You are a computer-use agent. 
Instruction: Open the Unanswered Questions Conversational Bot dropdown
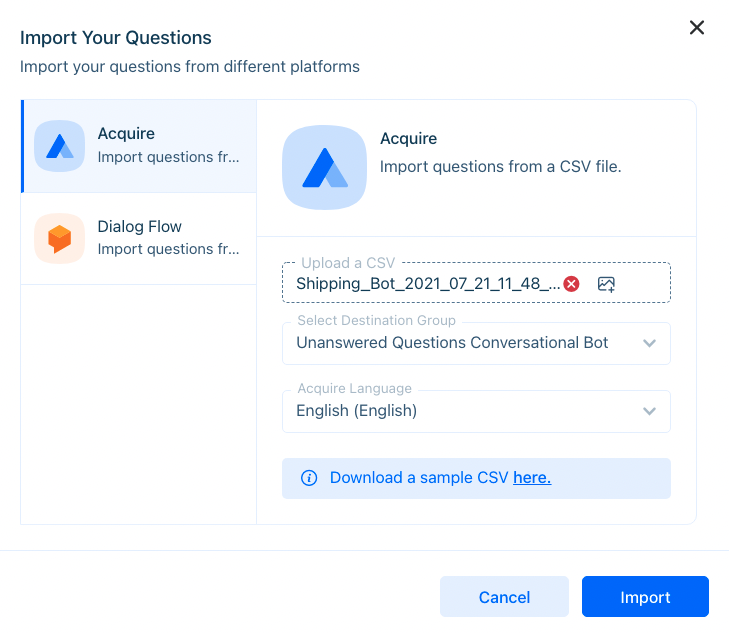pos(476,343)
